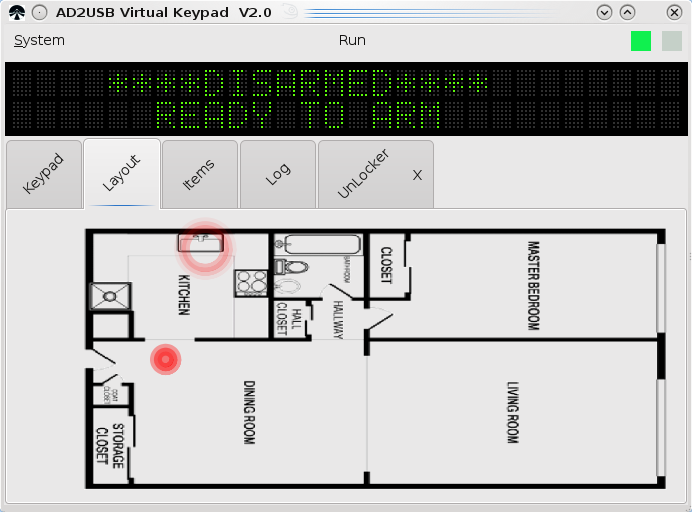Click the Run label in the menu bar

[352, 40]
